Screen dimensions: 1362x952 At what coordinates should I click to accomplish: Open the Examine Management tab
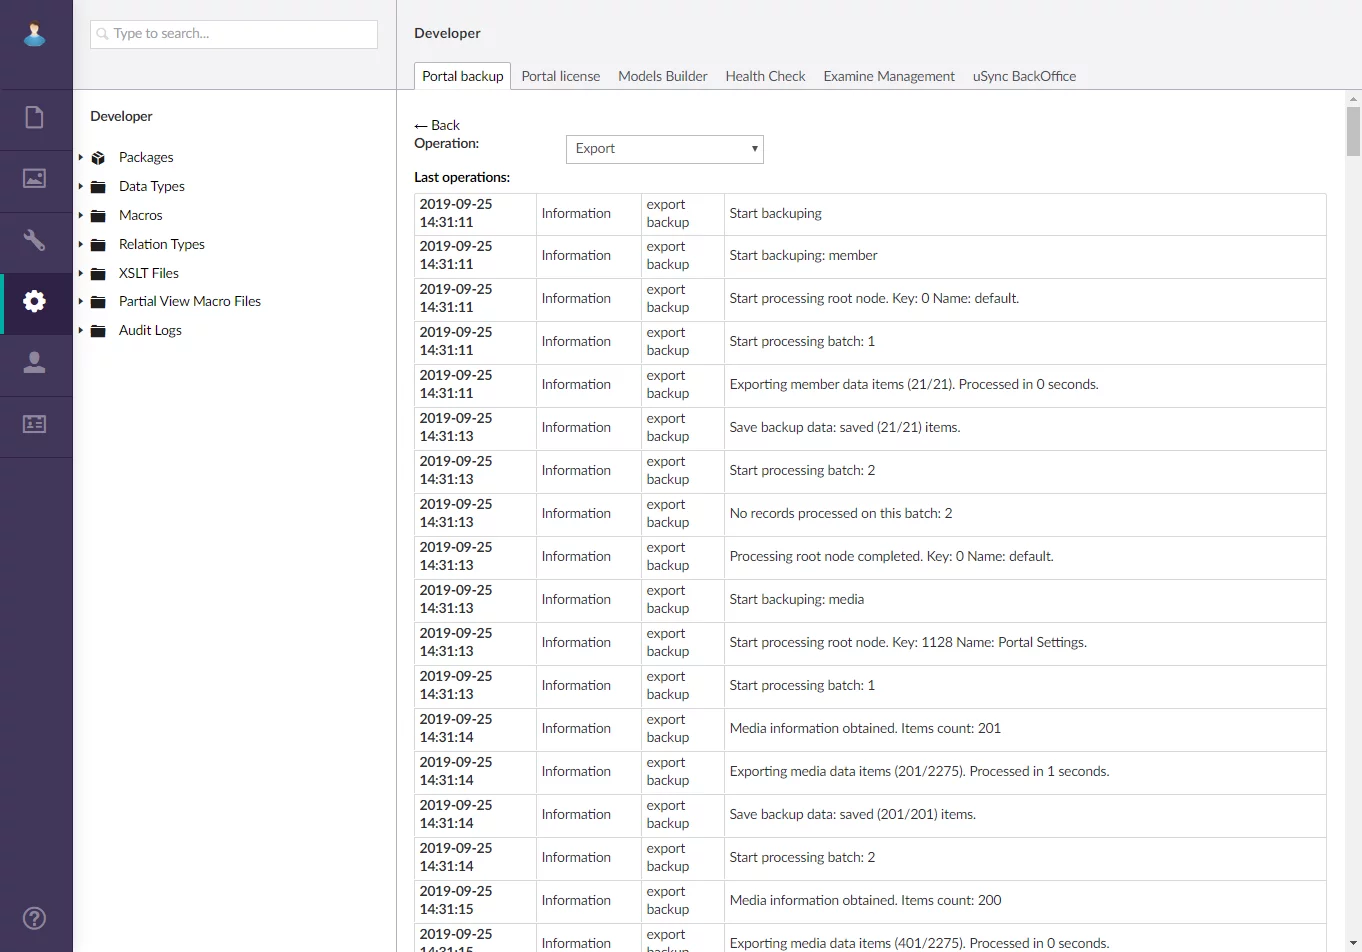point(888,76)
